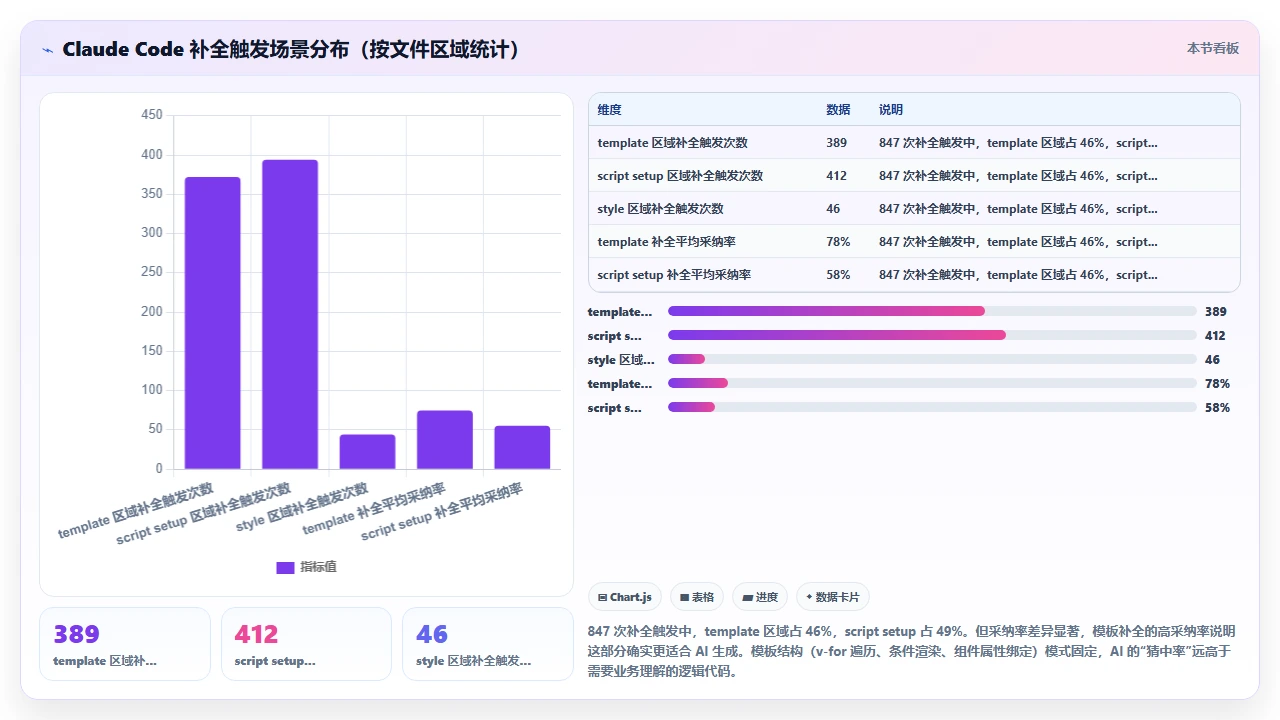The height and width of the screenshot is (720, 1280).
Task: Click the progress bar with value 389
Action: pyautogui.click(x=932, y=312)
